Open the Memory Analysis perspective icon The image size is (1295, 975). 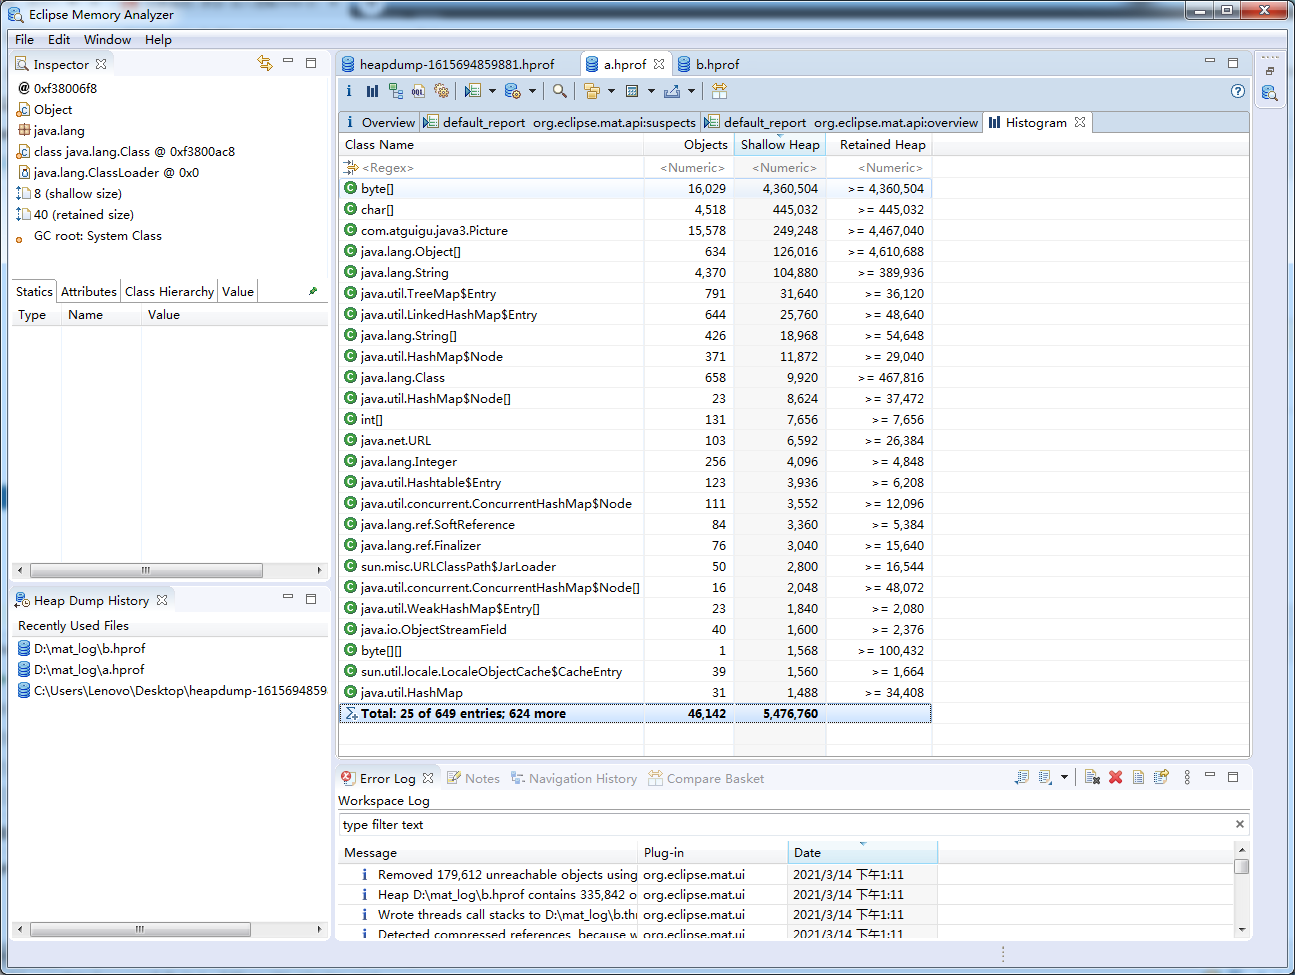click(1269, 93)
